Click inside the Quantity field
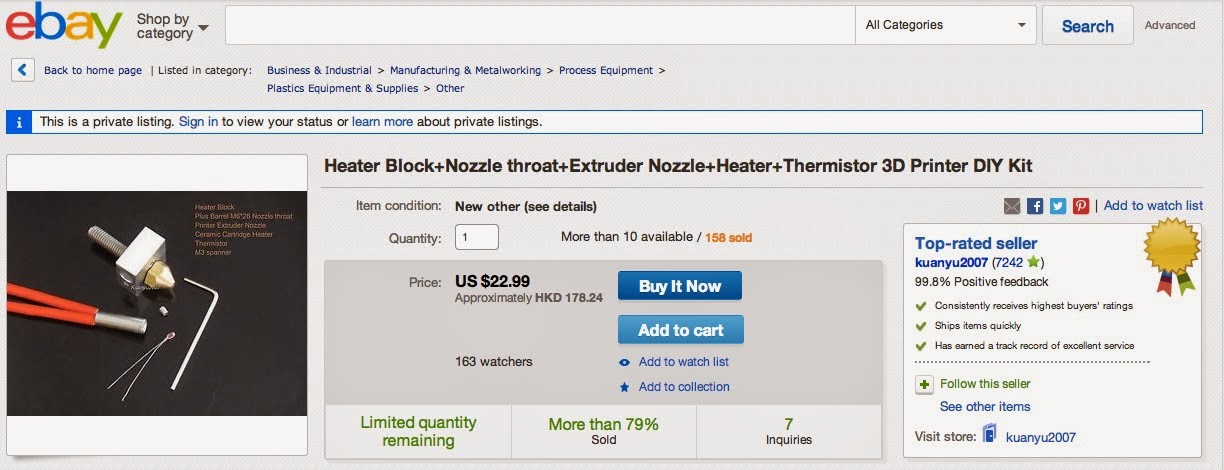1224x470 pixels. pos(476,238)
